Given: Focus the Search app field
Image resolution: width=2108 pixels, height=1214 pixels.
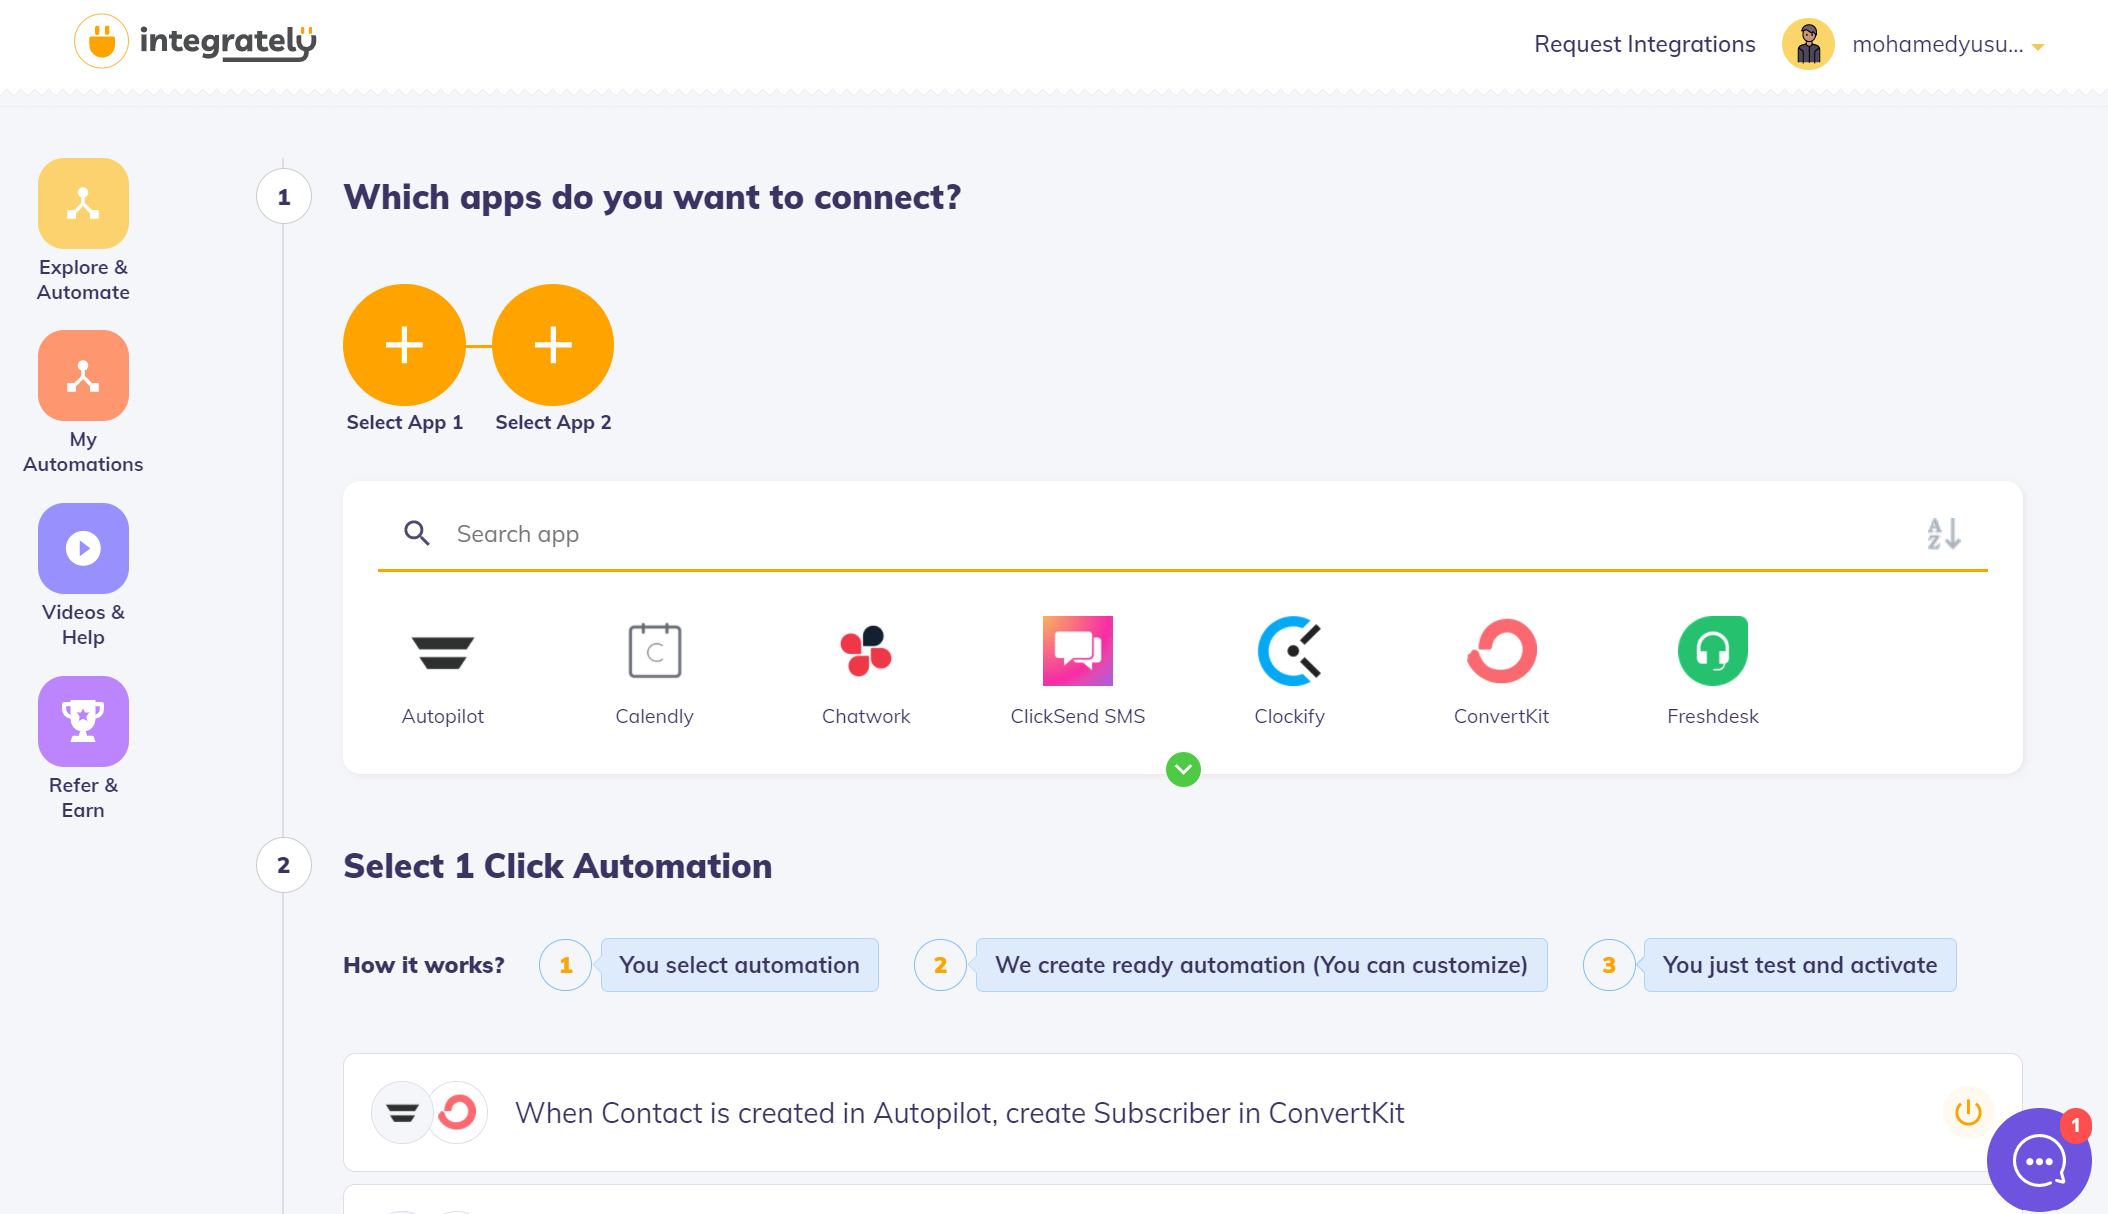Looking at the screenshot, I should 1182,534.
